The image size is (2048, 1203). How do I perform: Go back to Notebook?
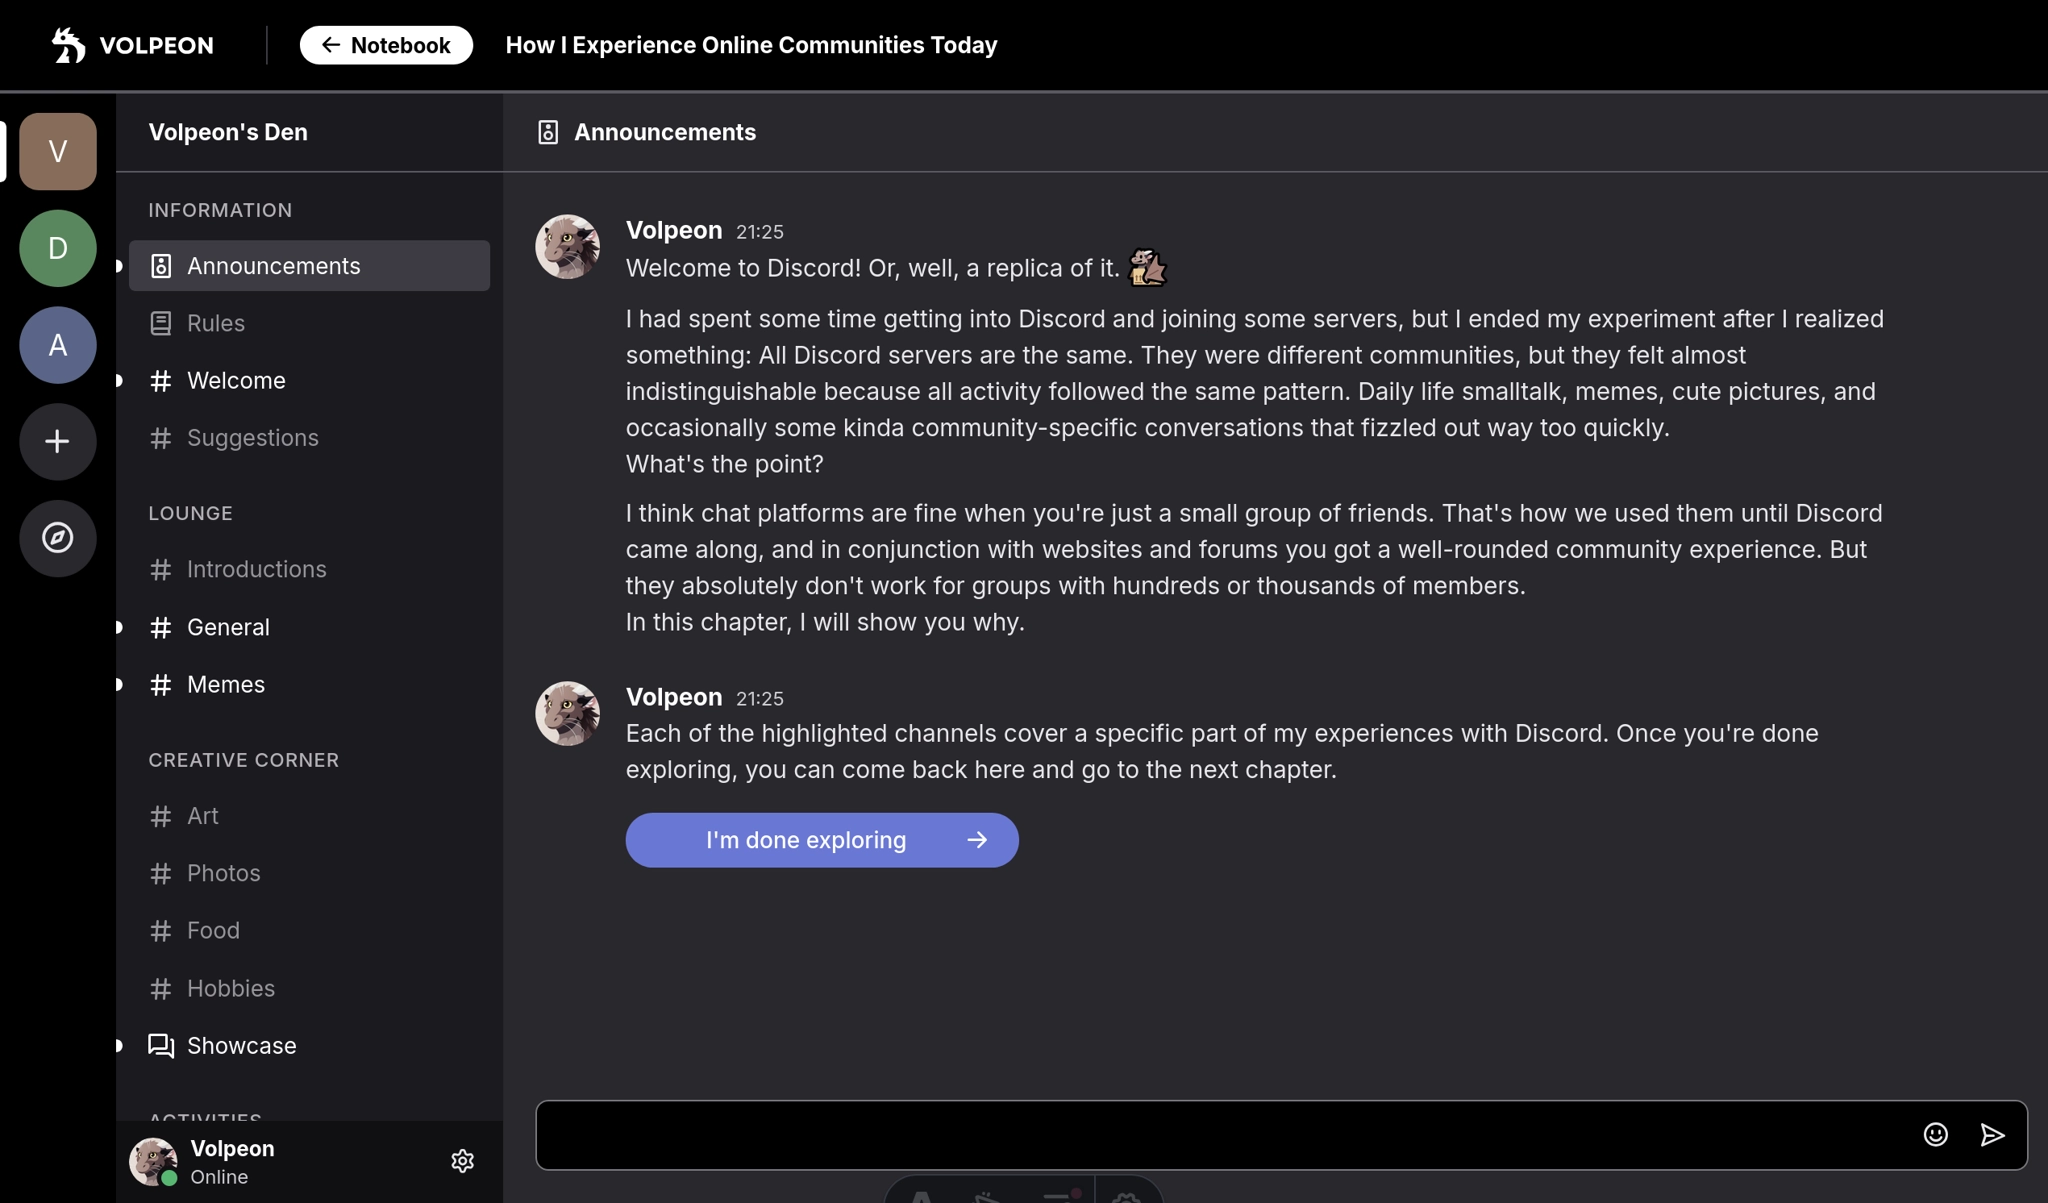tap(386, 45)
